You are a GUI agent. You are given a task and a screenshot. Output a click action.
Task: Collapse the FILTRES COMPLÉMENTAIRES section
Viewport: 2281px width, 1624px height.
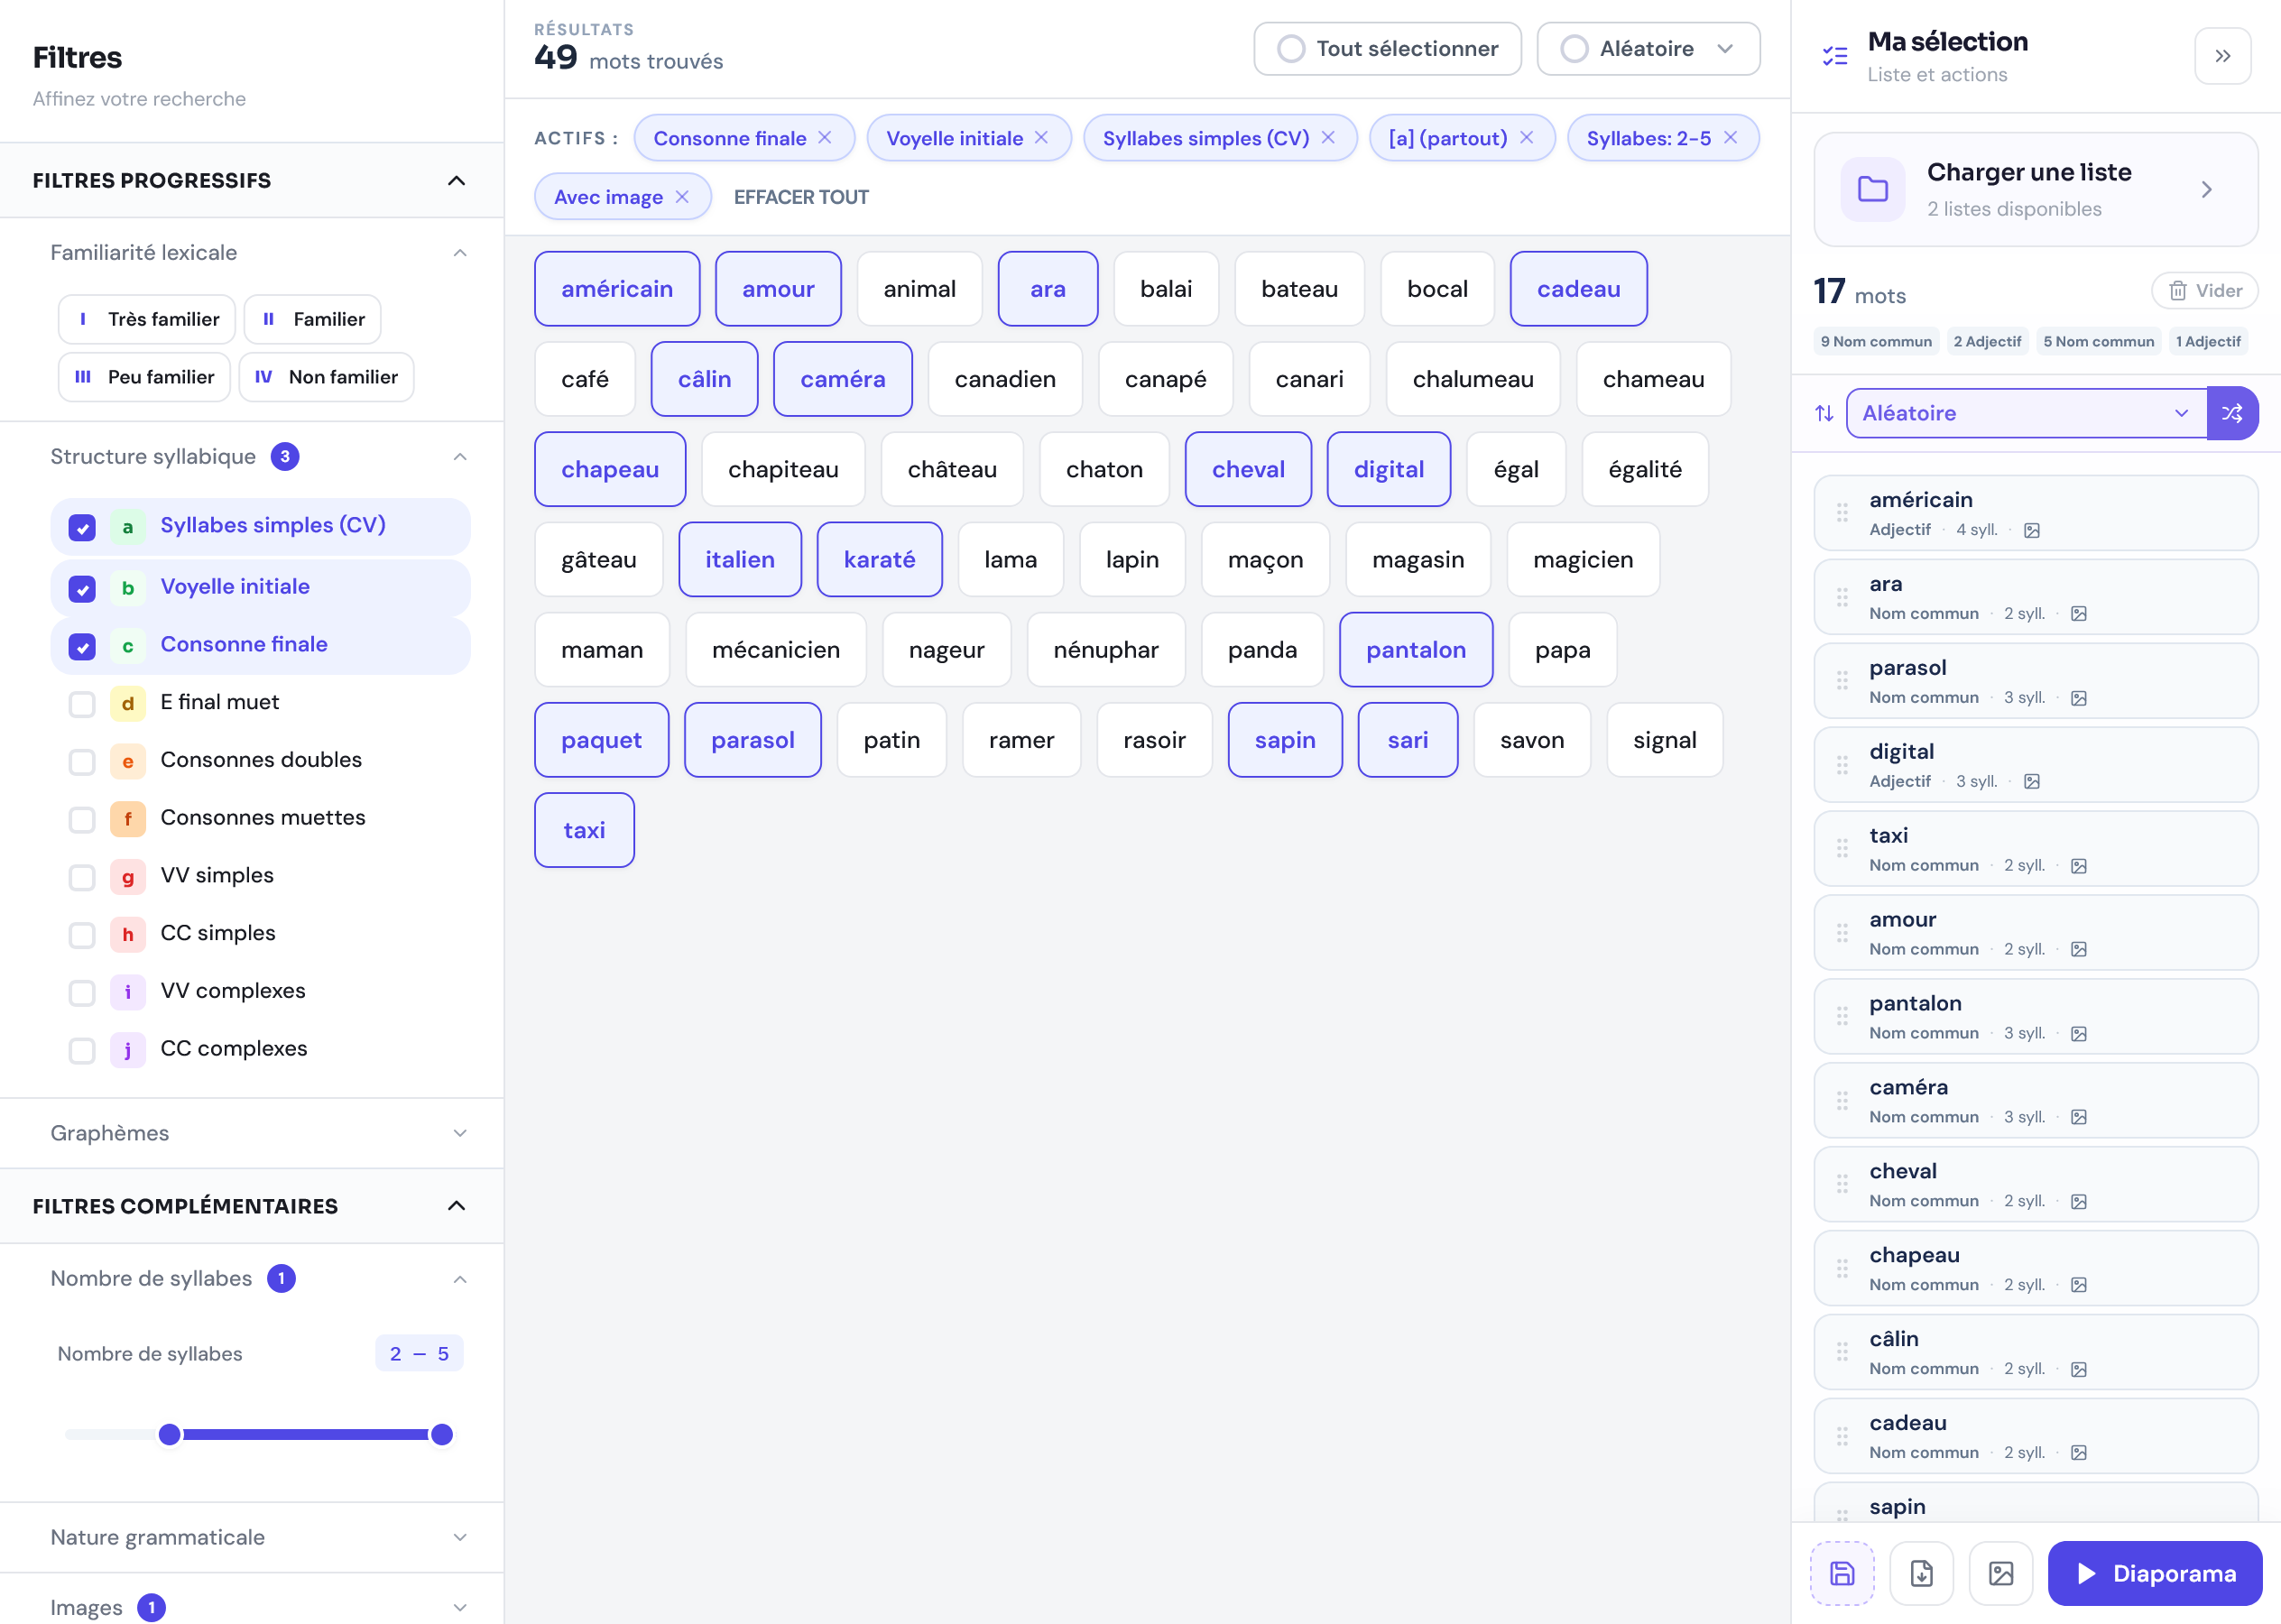(x=456, y=1206)
